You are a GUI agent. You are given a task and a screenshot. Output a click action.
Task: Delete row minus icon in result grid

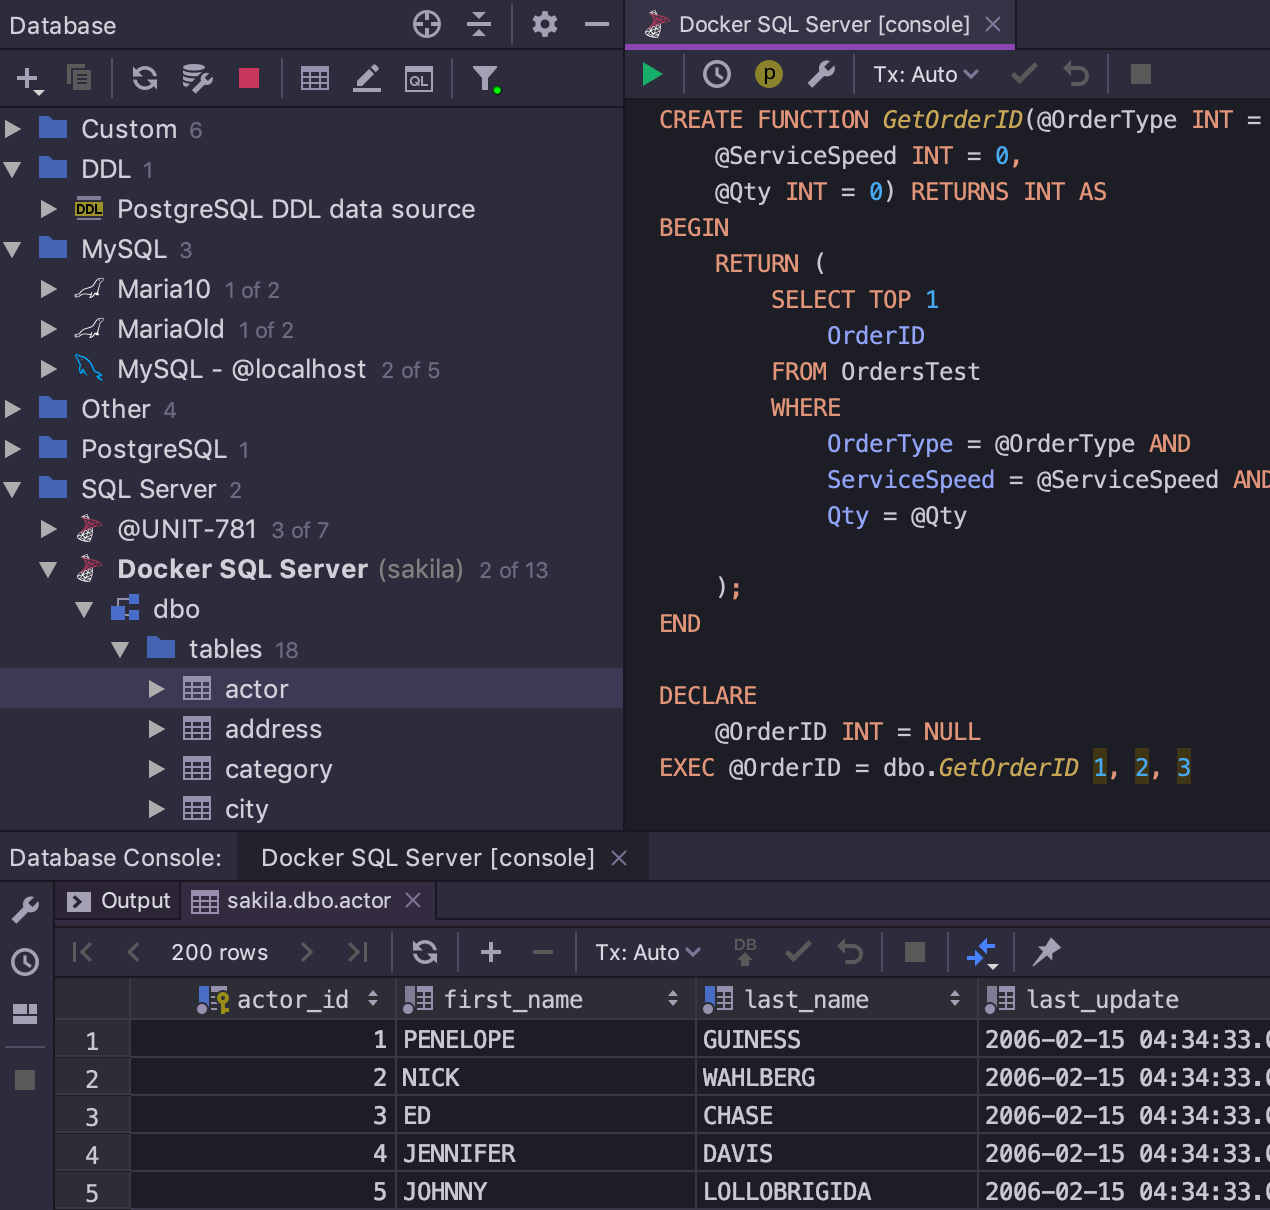click(543, 952)
